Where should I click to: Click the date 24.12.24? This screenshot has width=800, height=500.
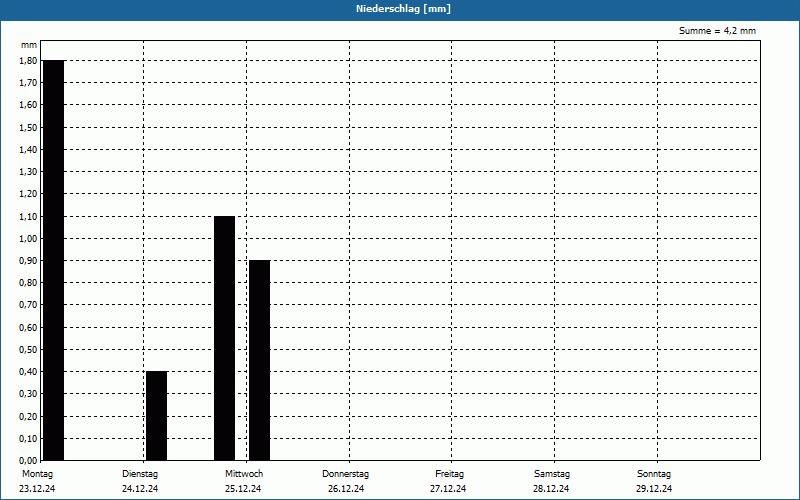(x=140, y=489)
